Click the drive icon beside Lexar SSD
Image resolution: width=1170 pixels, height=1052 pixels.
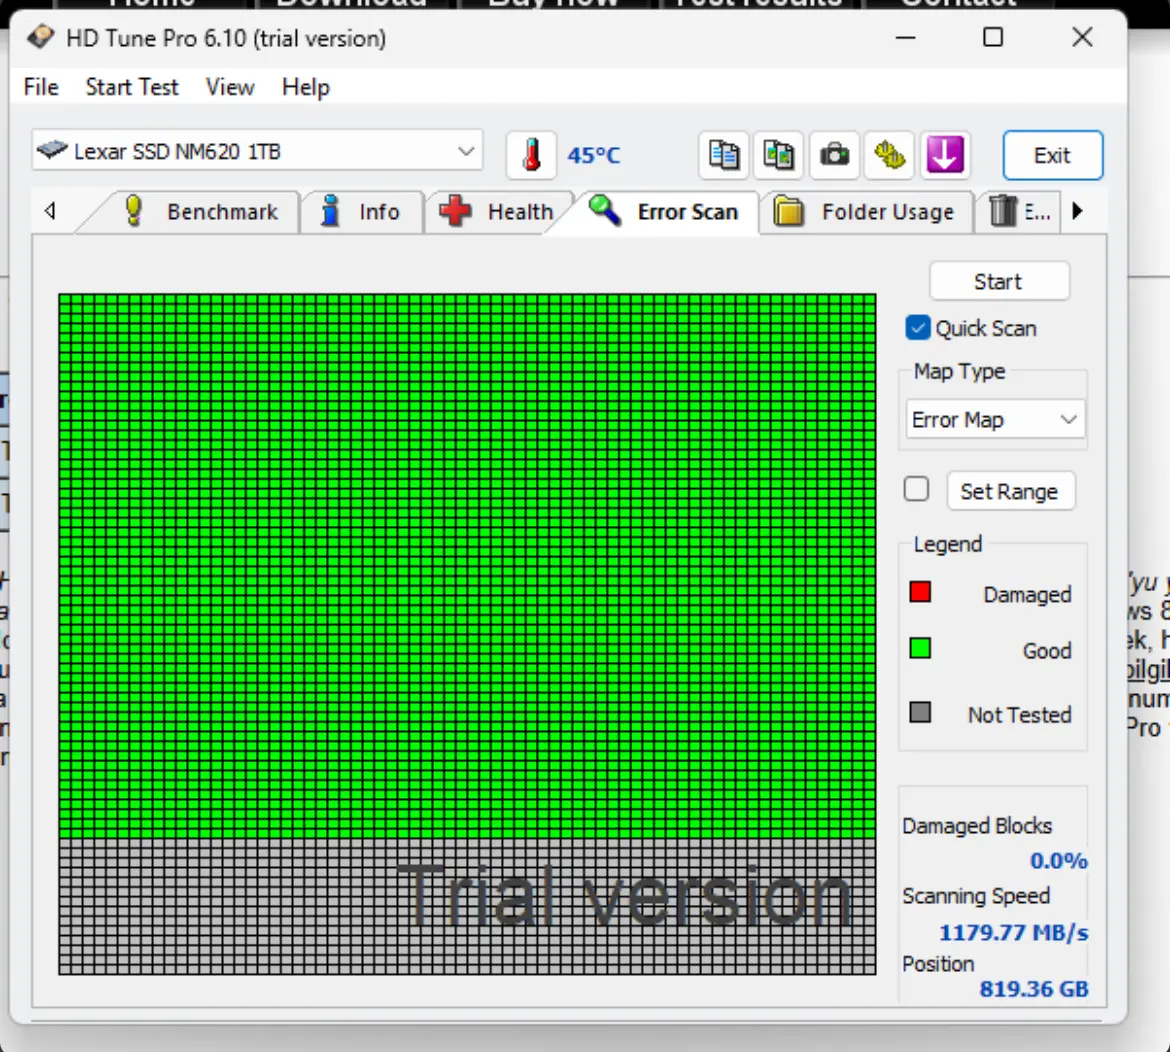tap(52, 150)
